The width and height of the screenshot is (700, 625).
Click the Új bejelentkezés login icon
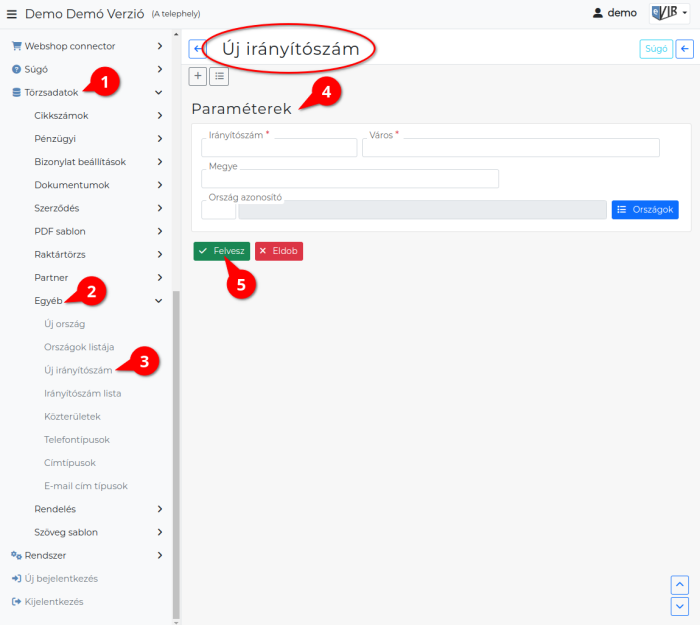(x=17, y=579)
